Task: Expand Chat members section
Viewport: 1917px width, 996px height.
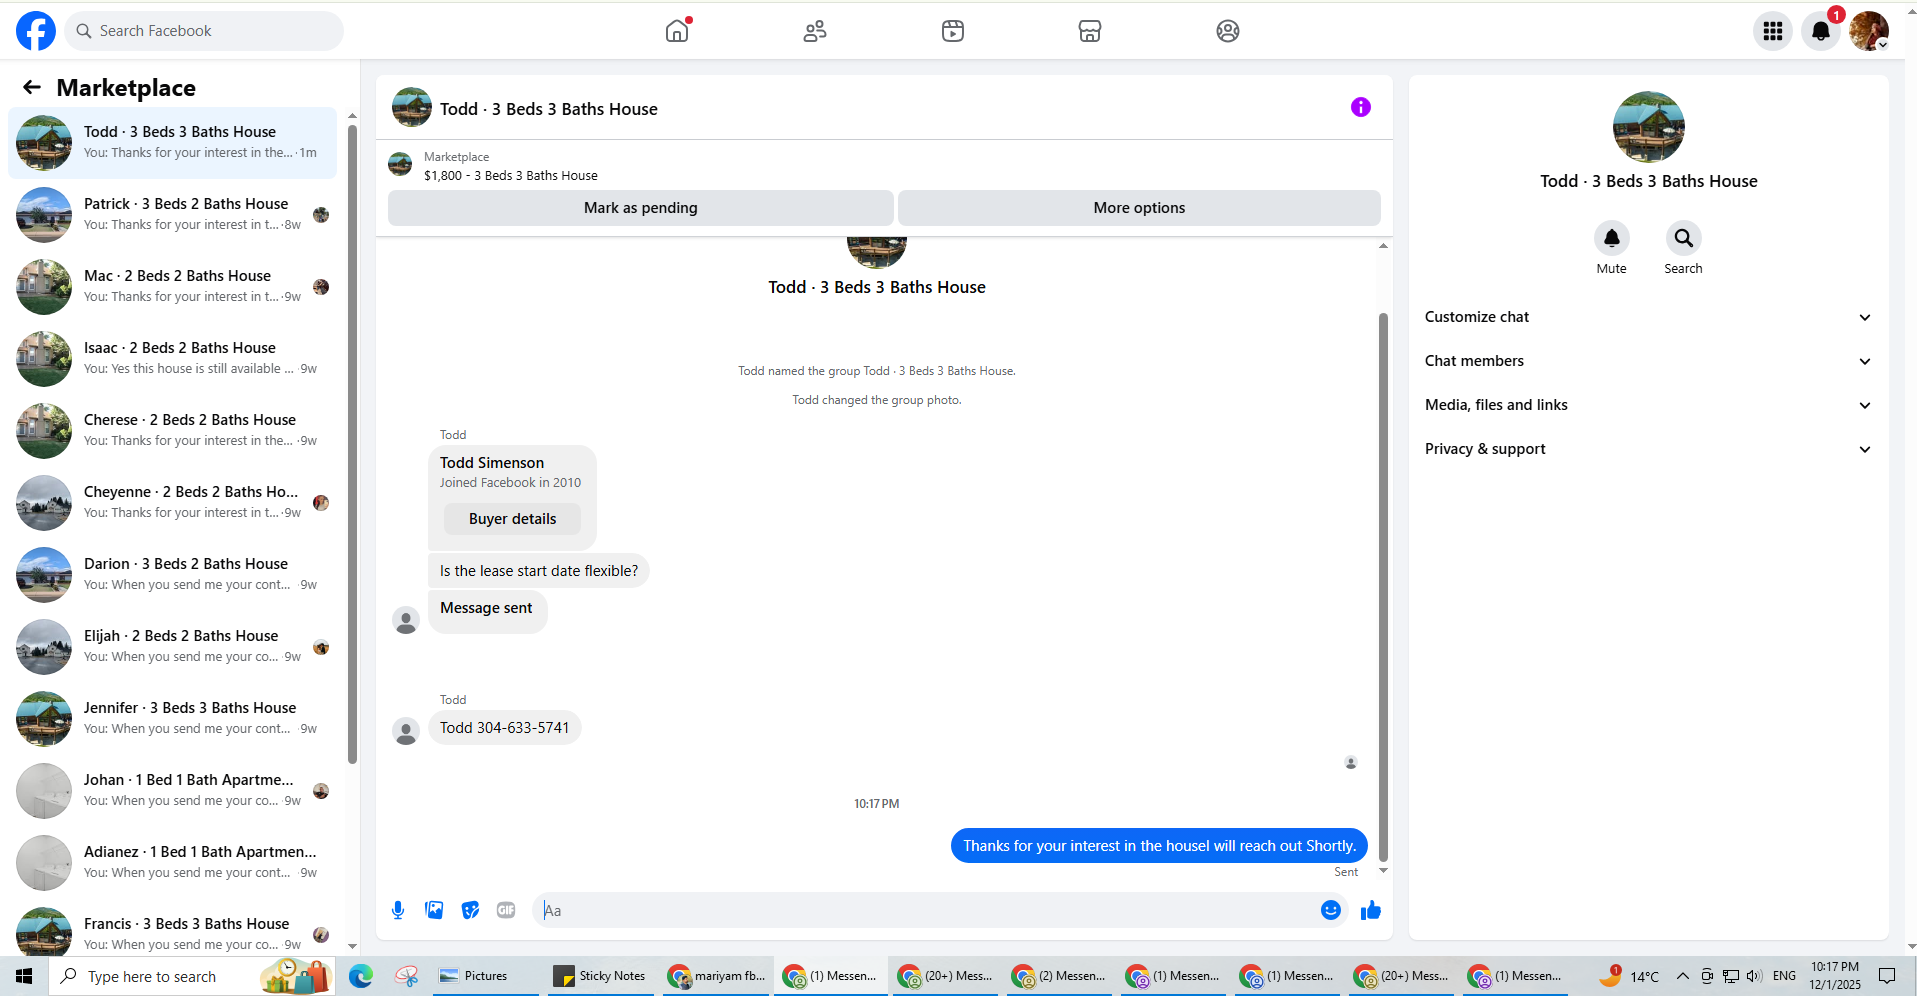Action: tap(1648, 361)
